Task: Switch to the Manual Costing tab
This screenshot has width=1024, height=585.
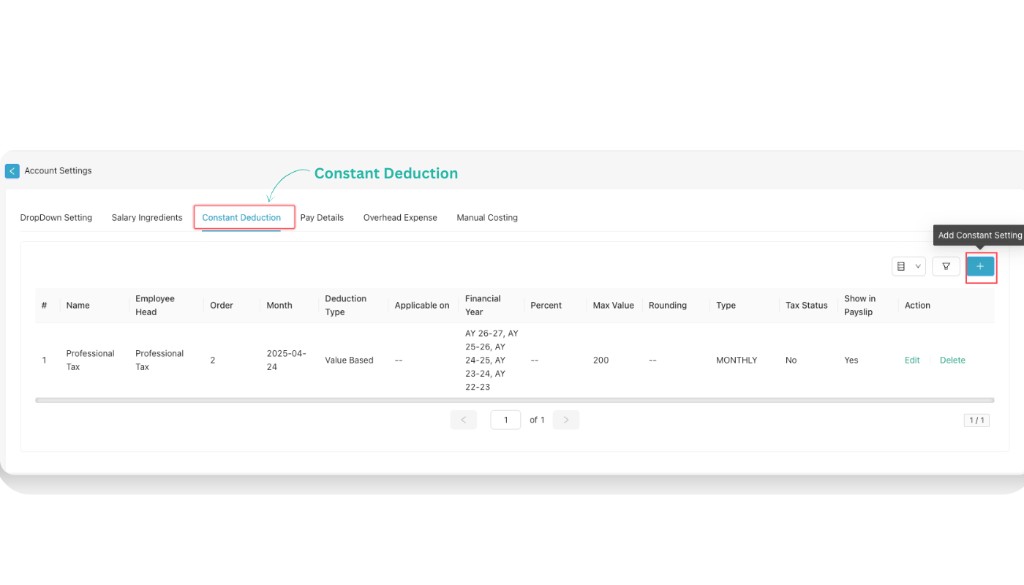Action: (487, 217)
